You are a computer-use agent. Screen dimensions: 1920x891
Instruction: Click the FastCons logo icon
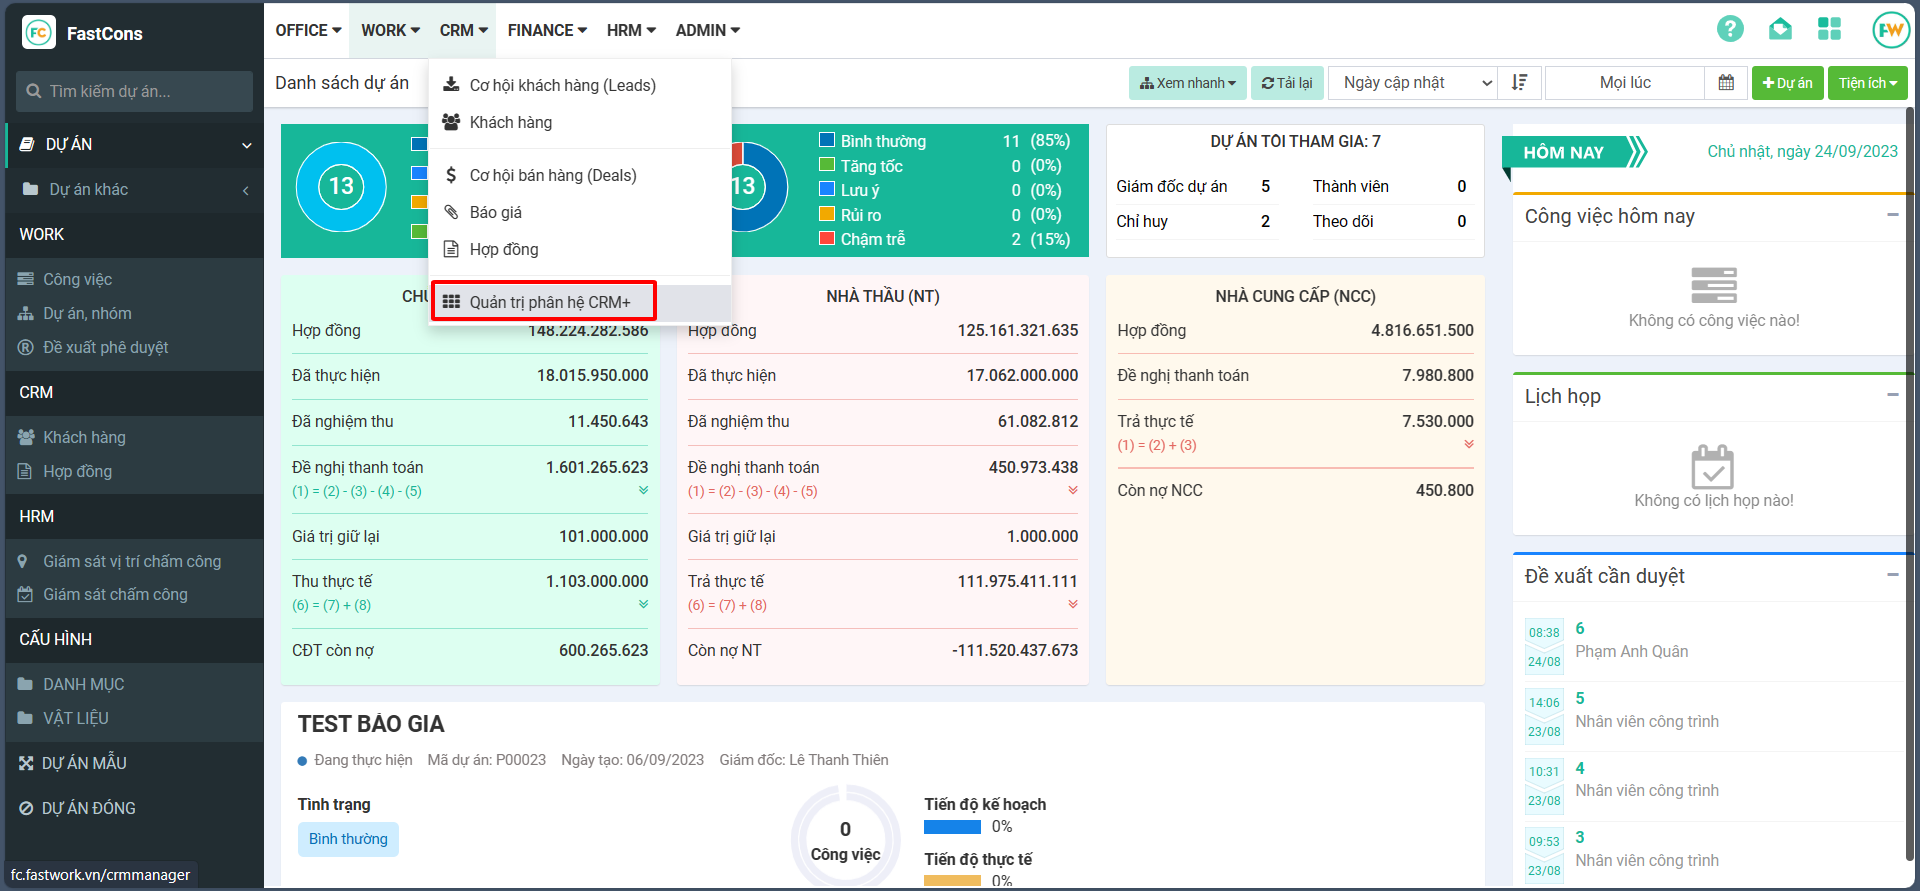39,33
